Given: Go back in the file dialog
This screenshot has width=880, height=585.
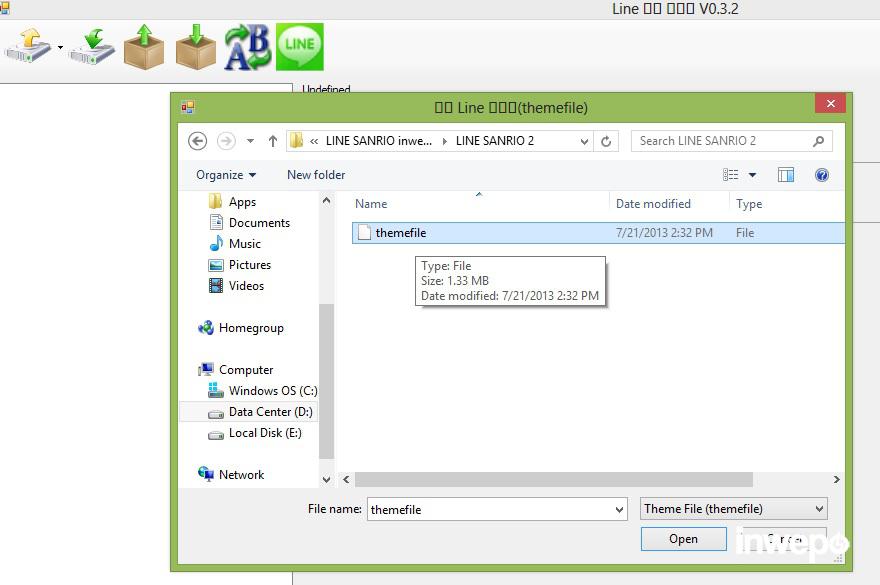Looking at the screenshot, I should pyautogui.click(x=198, y=141).
